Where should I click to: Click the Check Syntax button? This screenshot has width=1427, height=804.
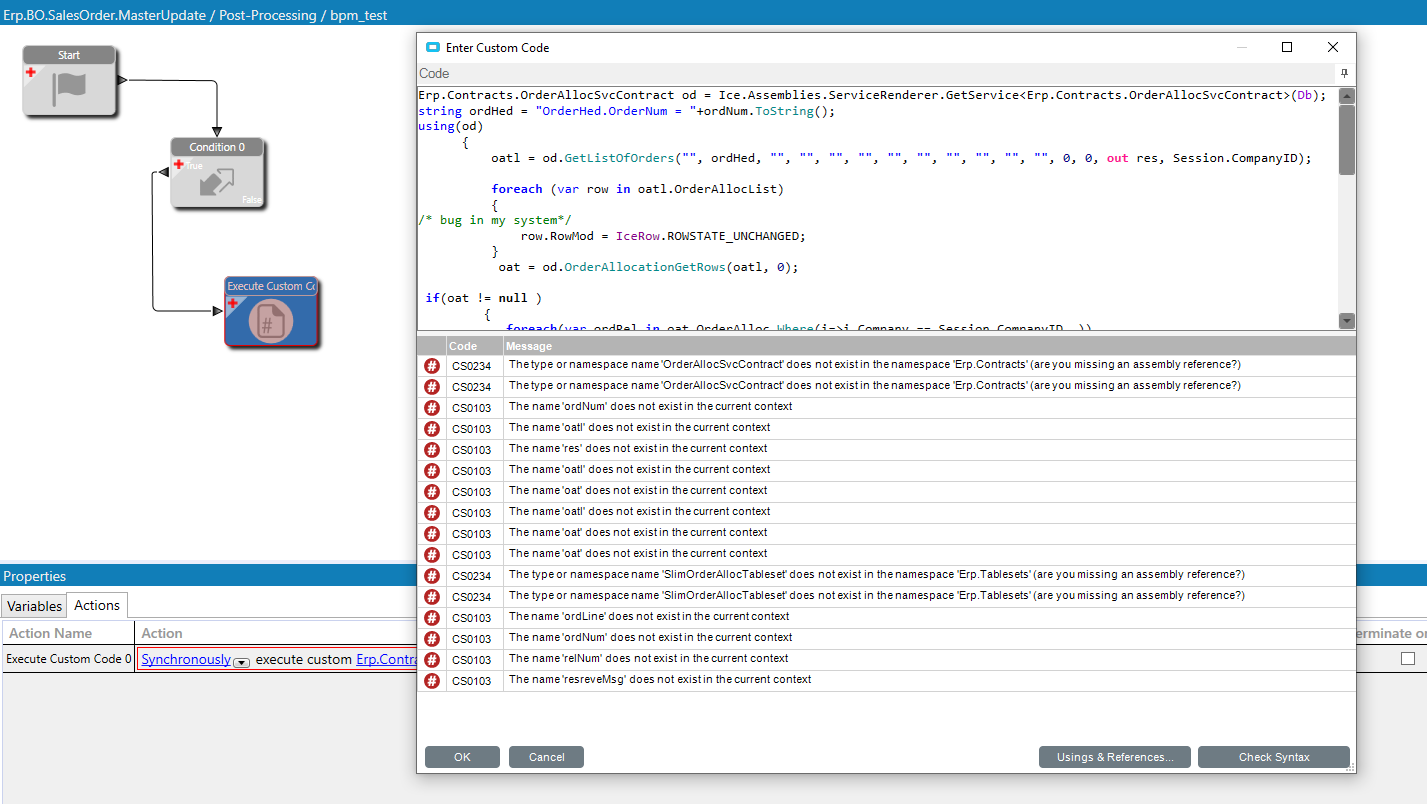pos(1273,757)
